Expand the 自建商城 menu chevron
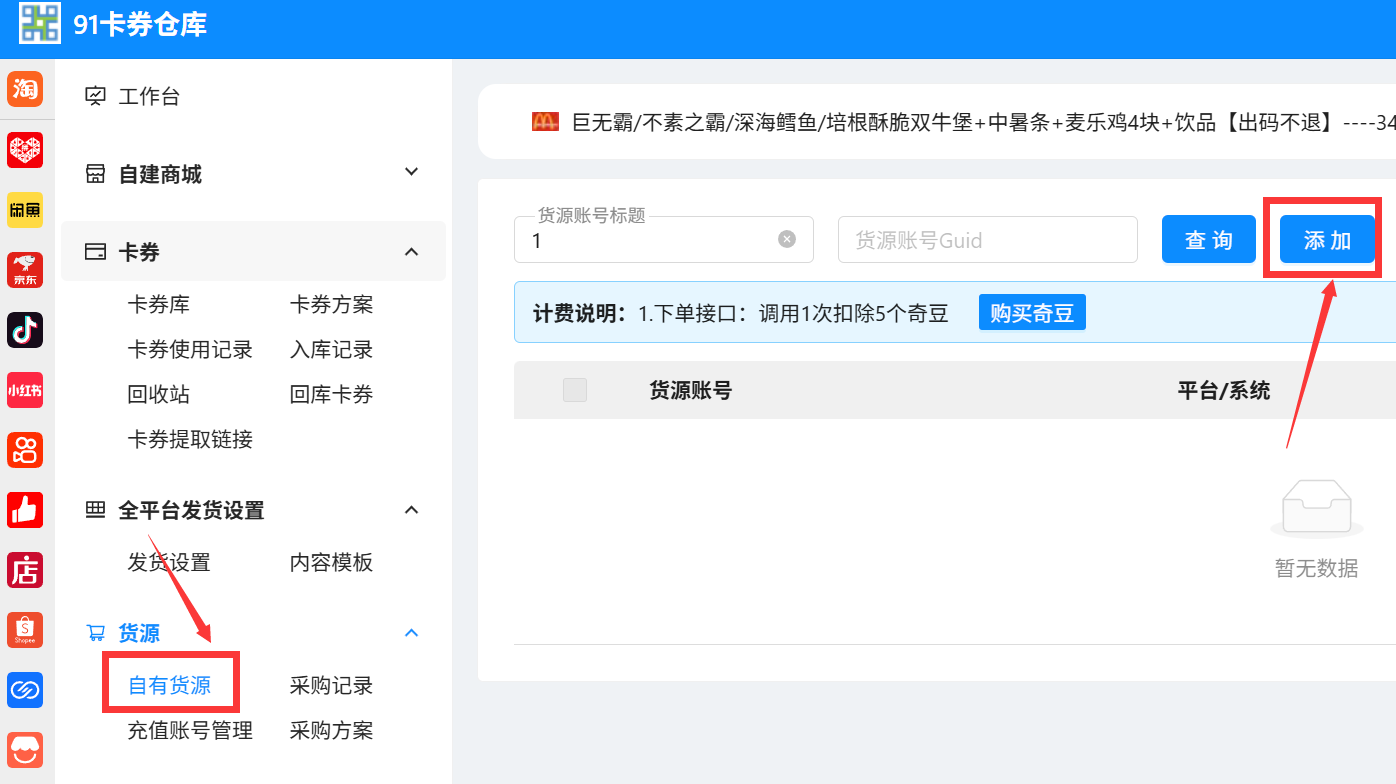The image size is (1396, 784). [411, 172]
